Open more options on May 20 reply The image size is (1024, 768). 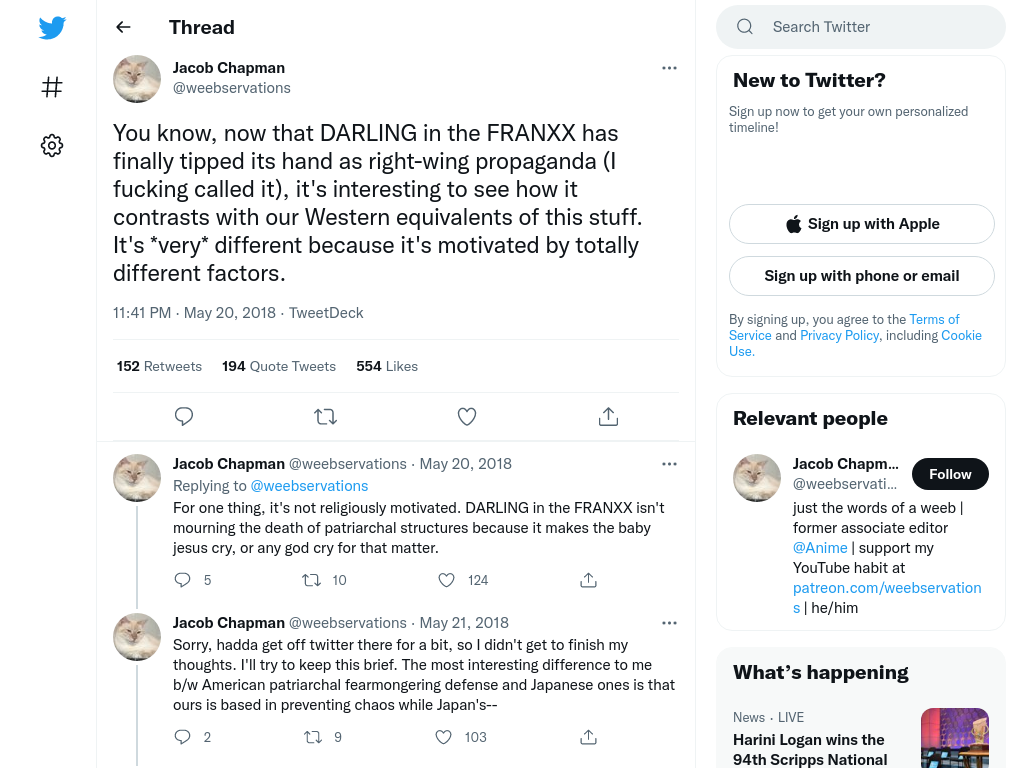669,464
